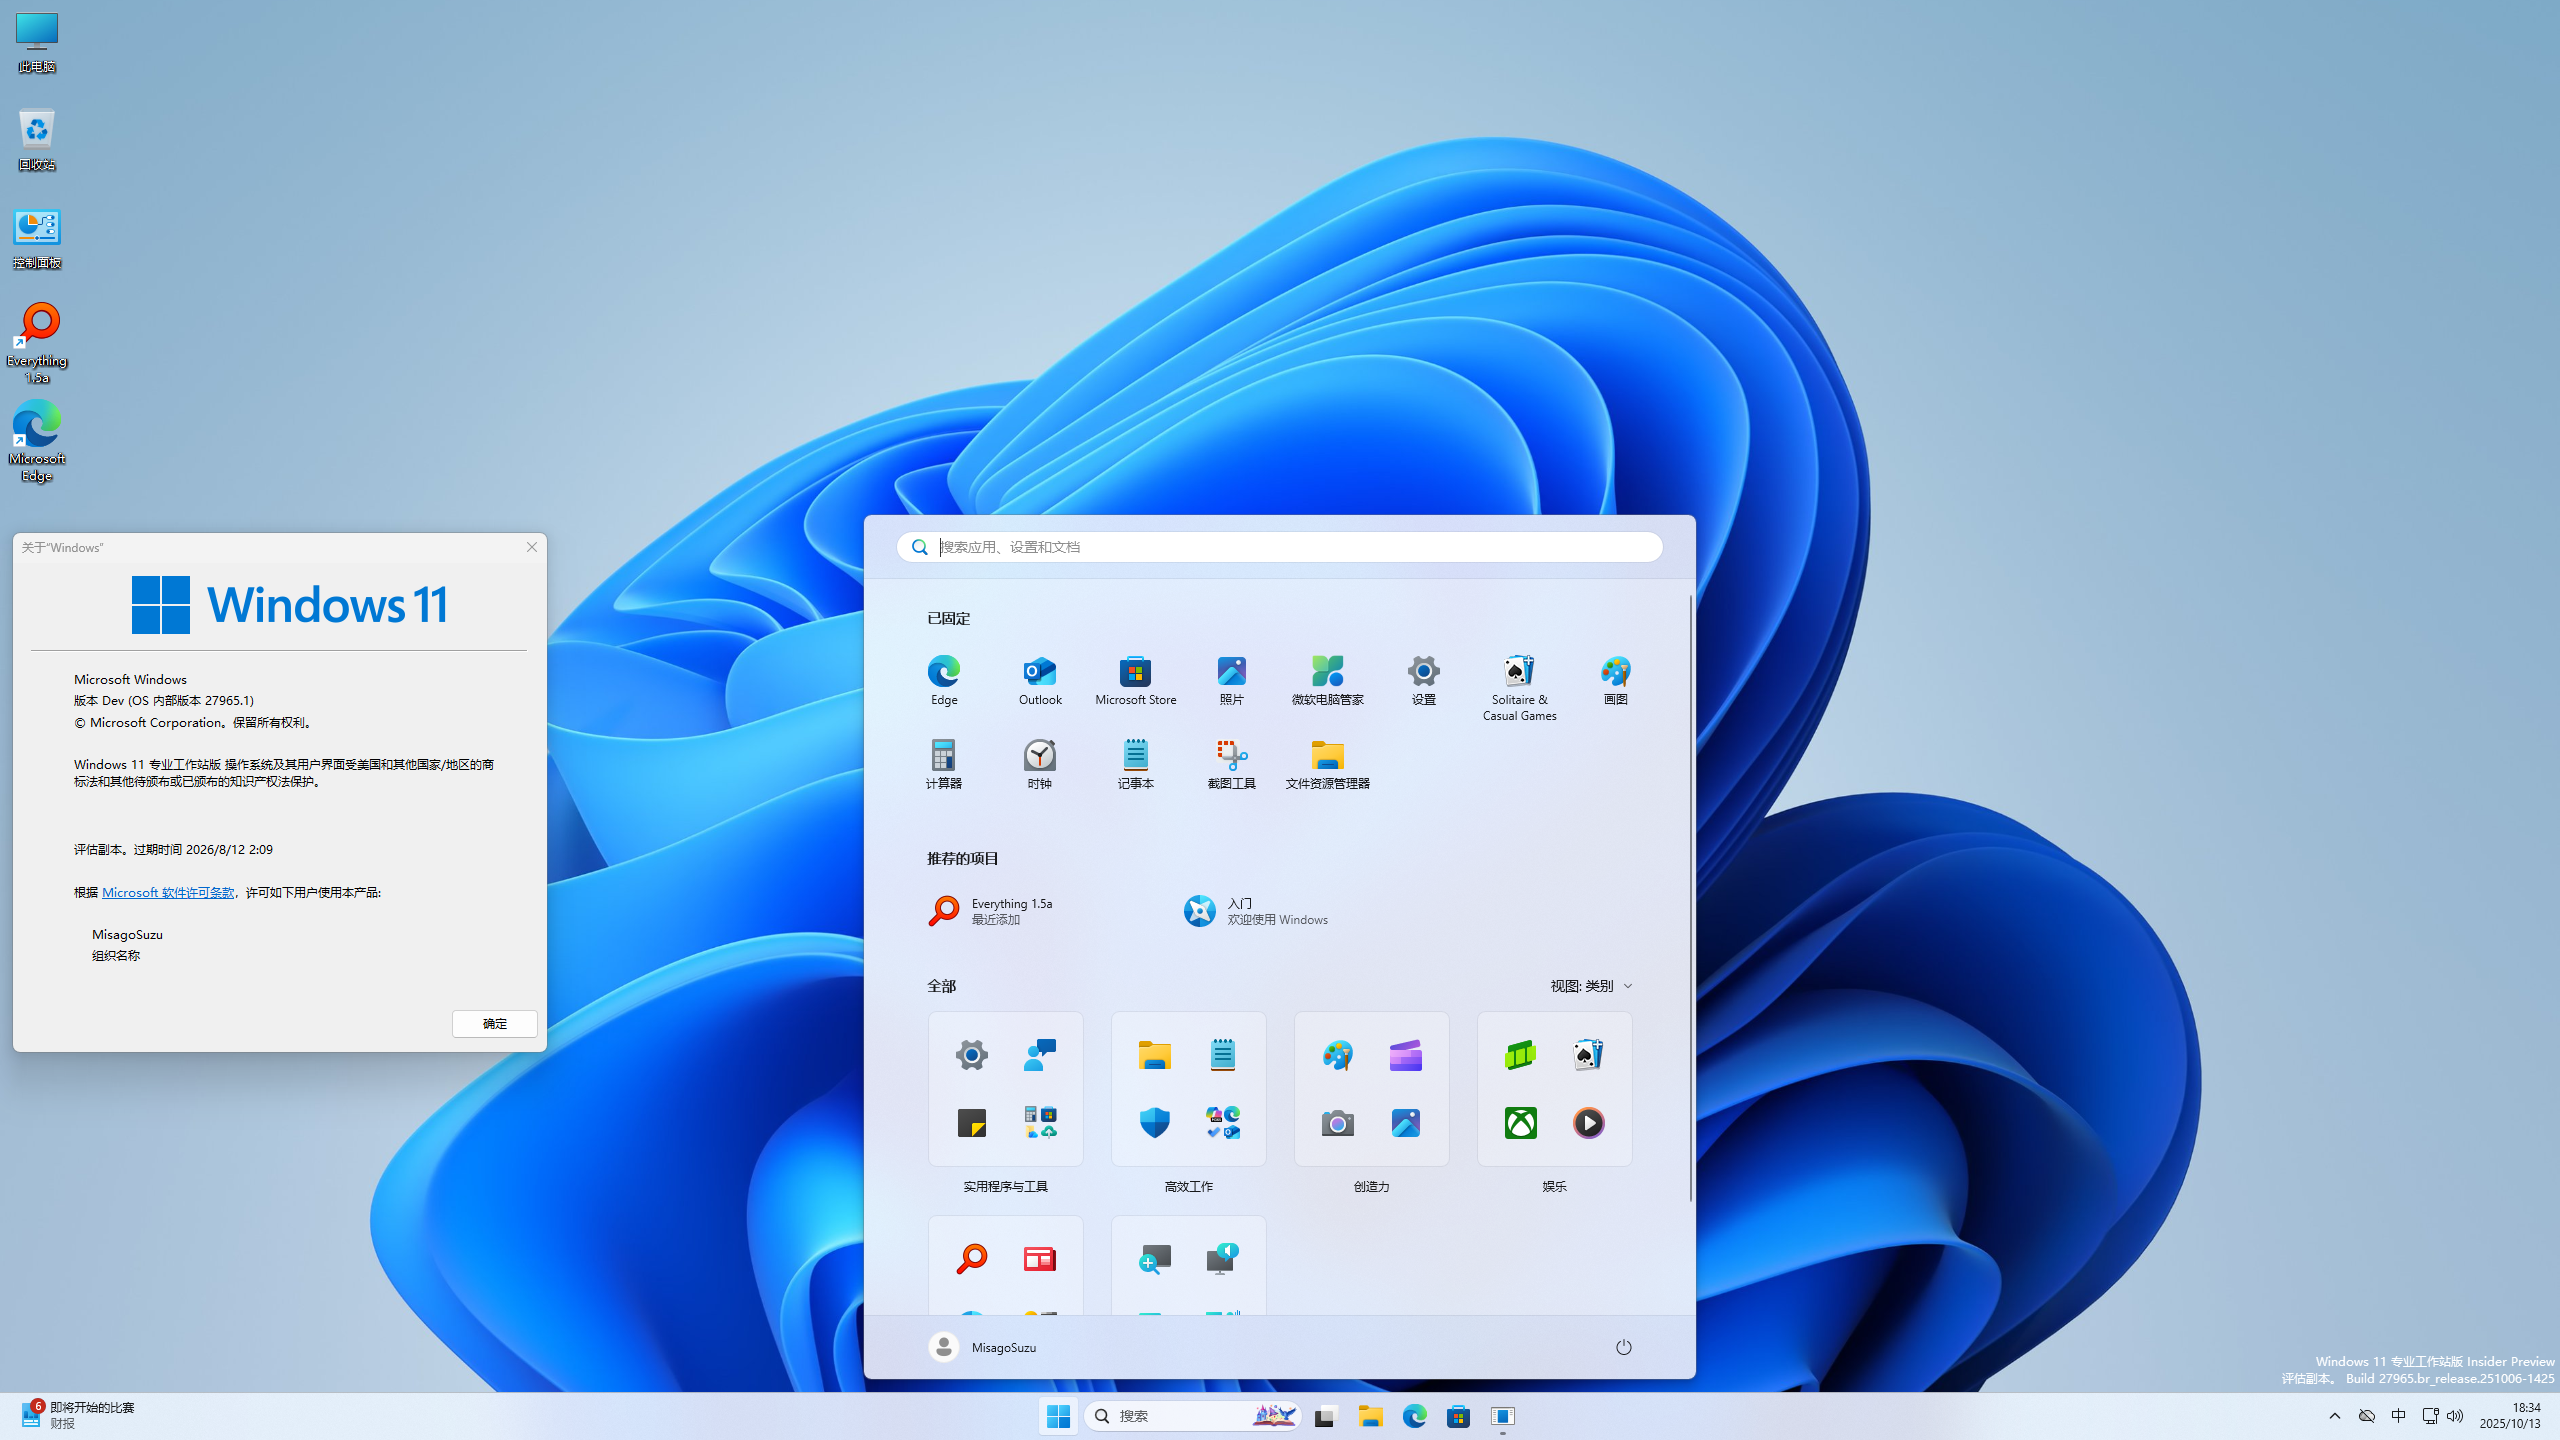The width and height of the screenshot is (2560, 1440).
Task: Launch 记事本 Notepad
Action: tap(1136, 764)
